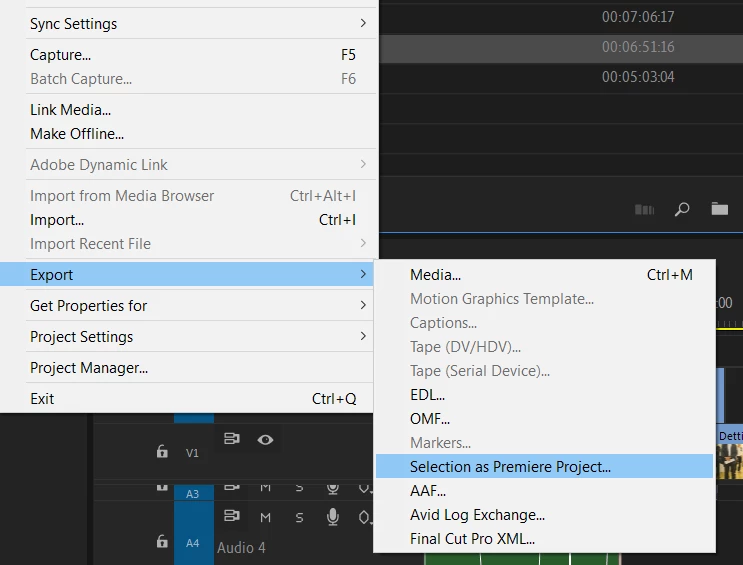Toggle sync lock on track V1
Image resolution: width=743 pixels, height=565 pixels.
click(231, 439)
